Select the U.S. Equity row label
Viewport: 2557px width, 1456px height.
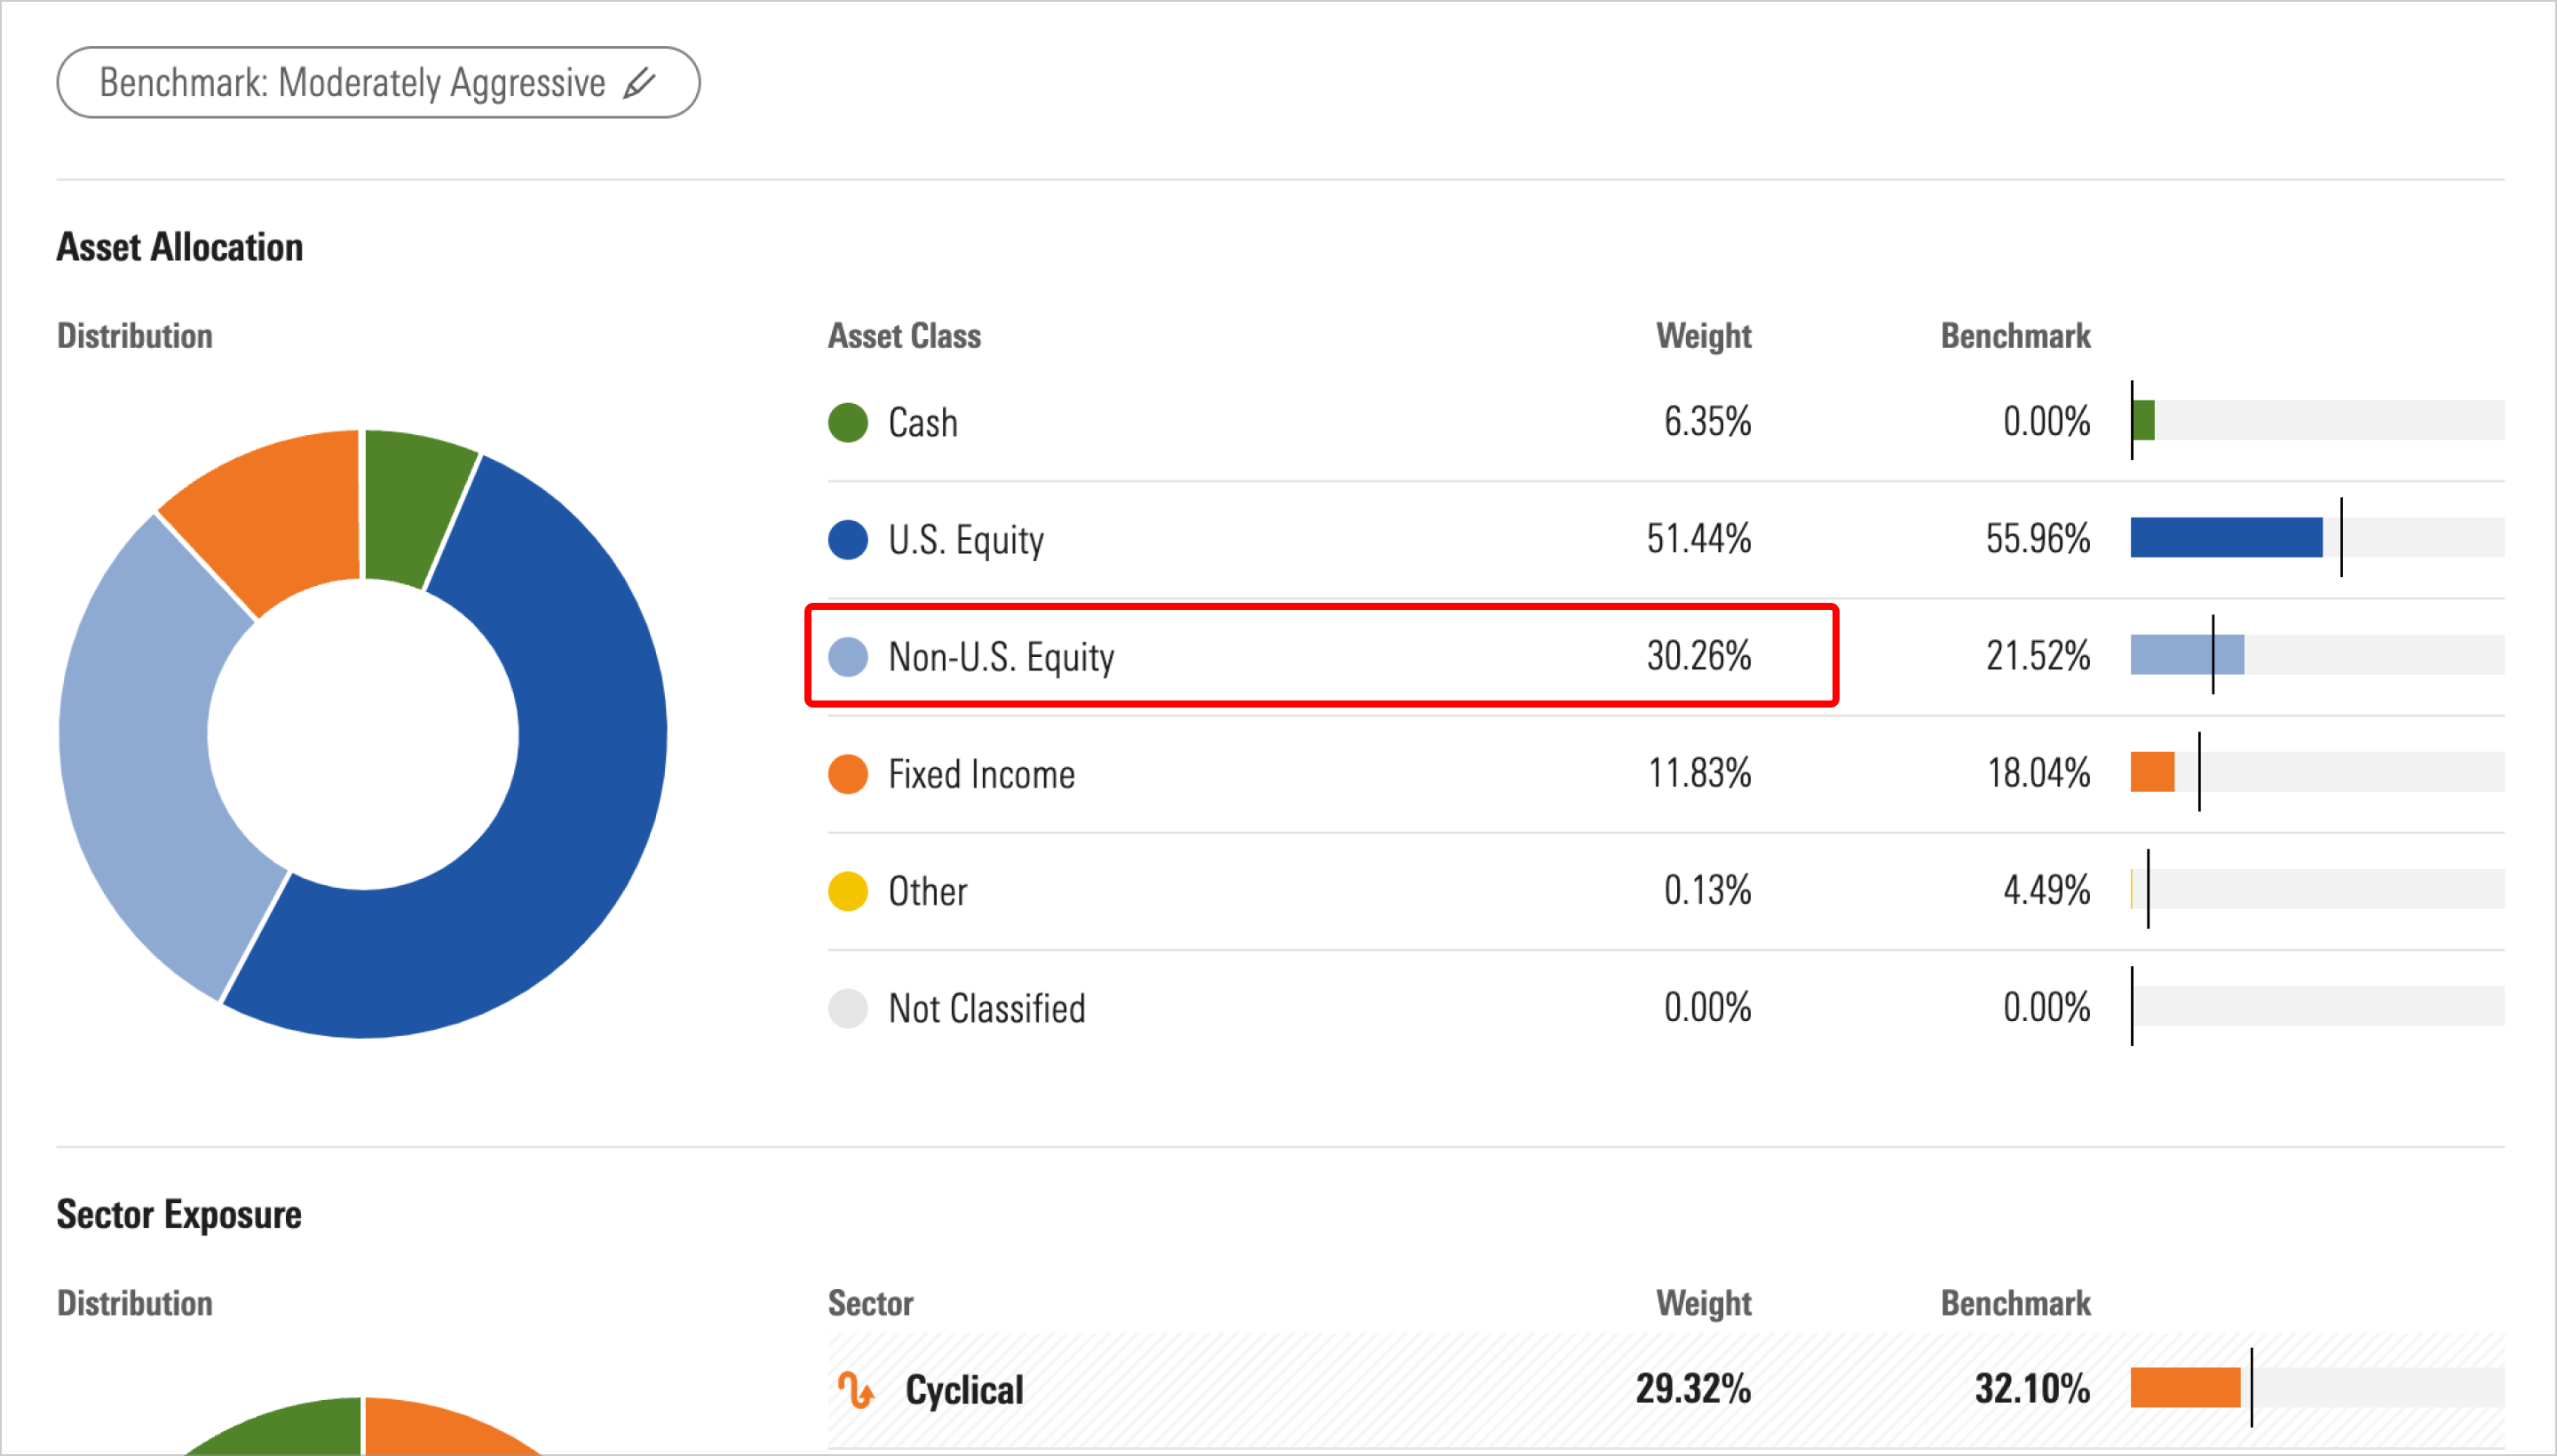coord(966,541)
